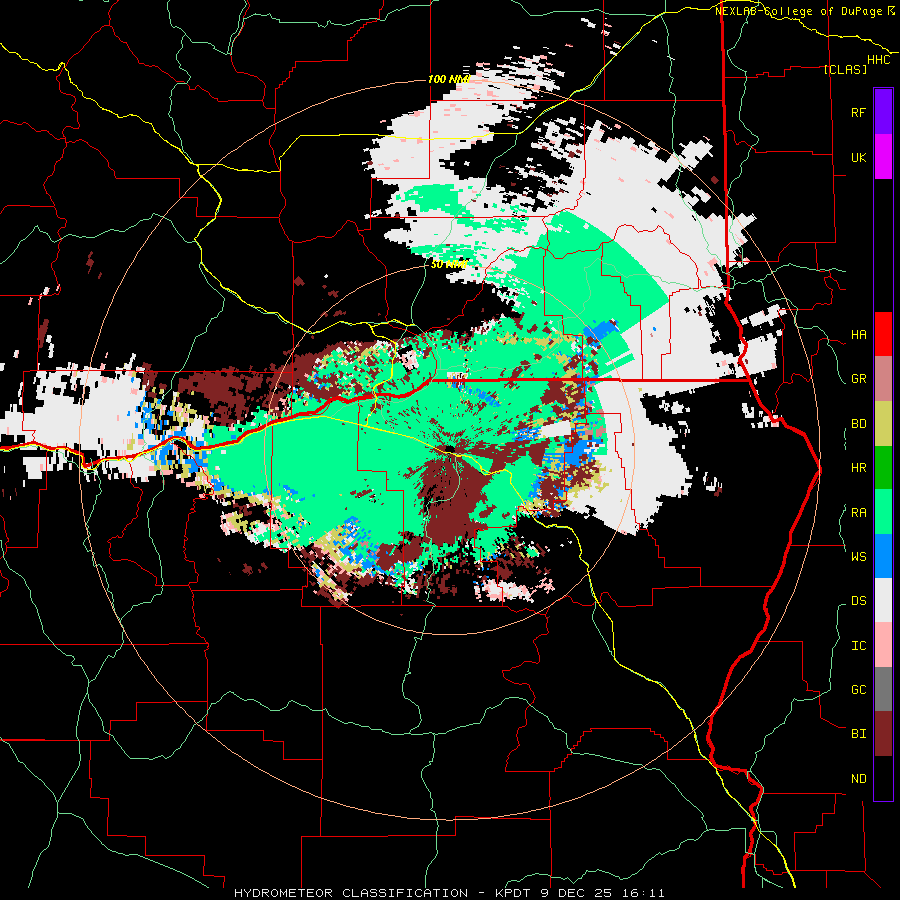Click the BI legend label
Viewport: 900px width, 900px height.
pyautogui.click(x=858, y=734)
